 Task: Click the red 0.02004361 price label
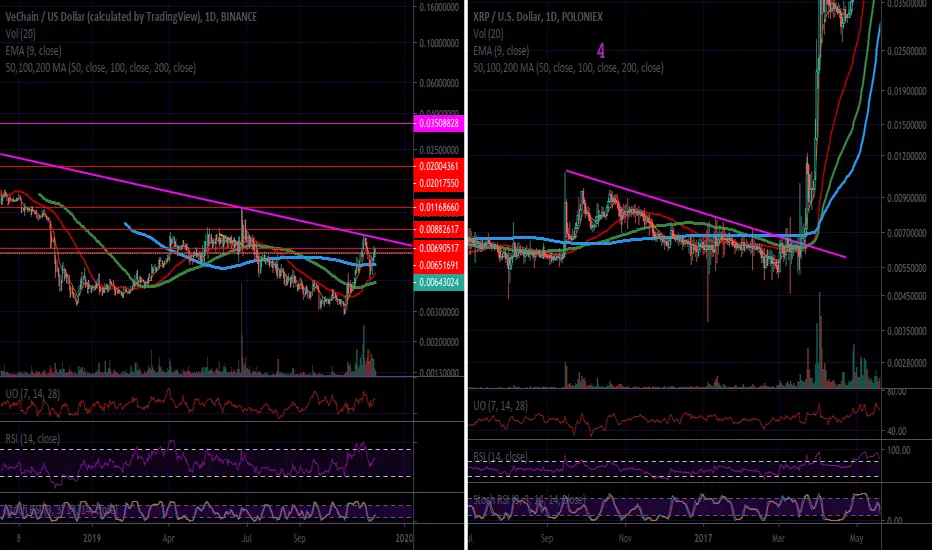coord(439,166)
